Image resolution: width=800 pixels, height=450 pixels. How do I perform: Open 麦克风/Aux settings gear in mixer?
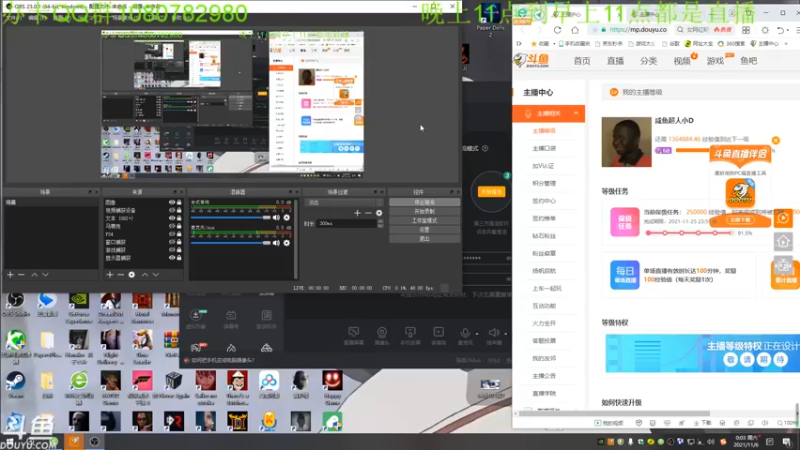point(287,243)
